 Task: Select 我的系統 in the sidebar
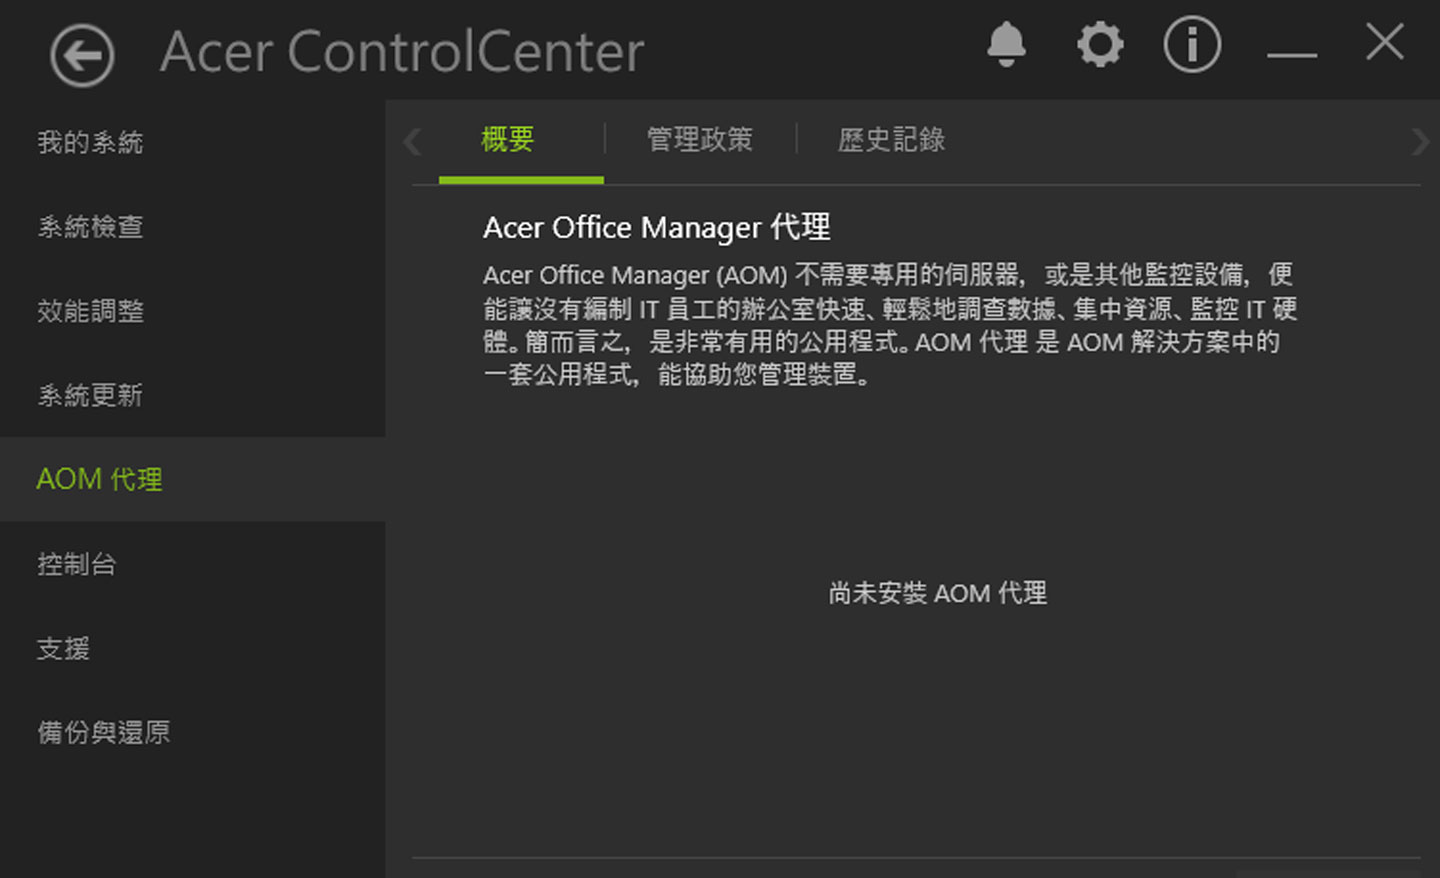pos(90,142)
